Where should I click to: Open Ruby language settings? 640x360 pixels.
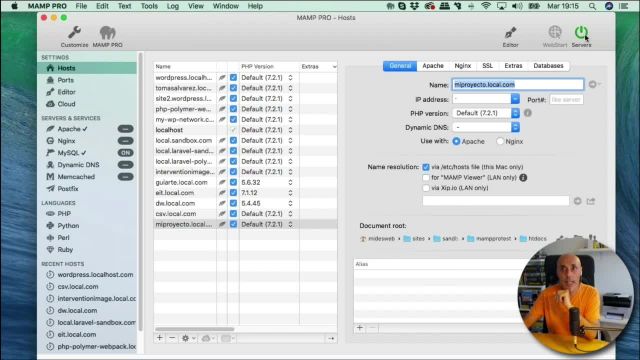65,249
